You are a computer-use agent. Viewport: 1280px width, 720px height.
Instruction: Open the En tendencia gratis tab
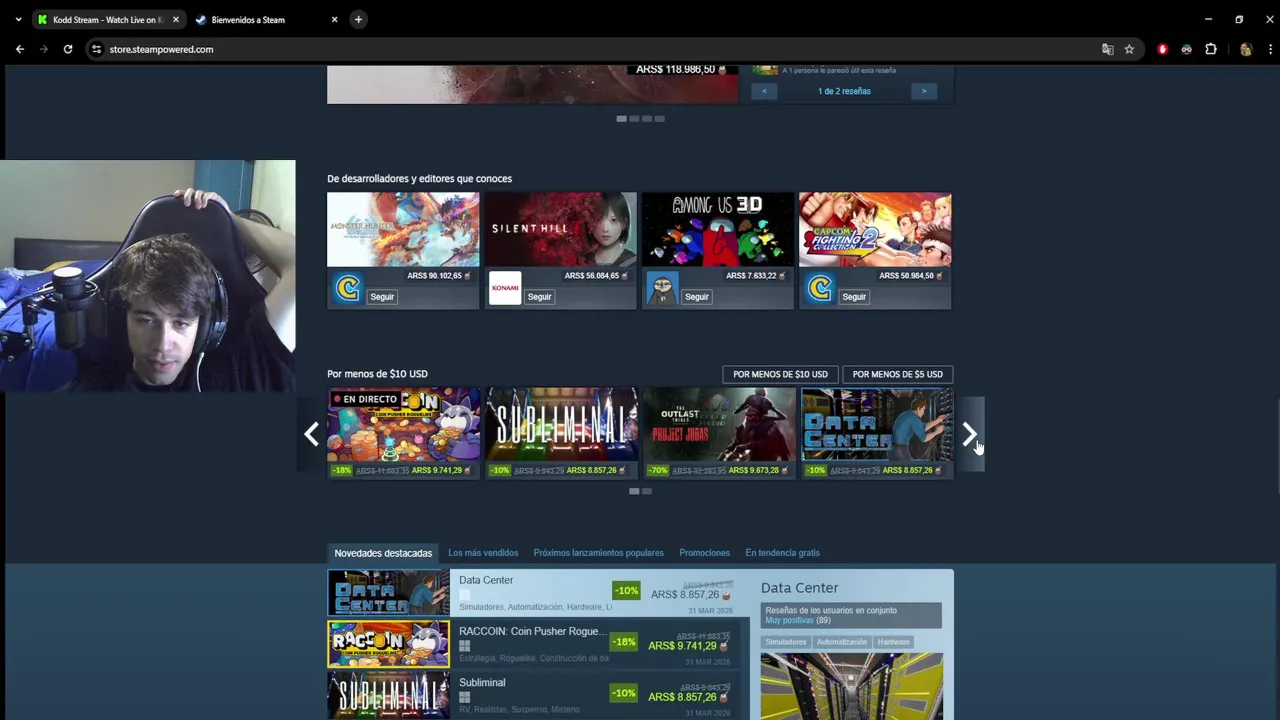pyautogui.click(x=782, y=553)
